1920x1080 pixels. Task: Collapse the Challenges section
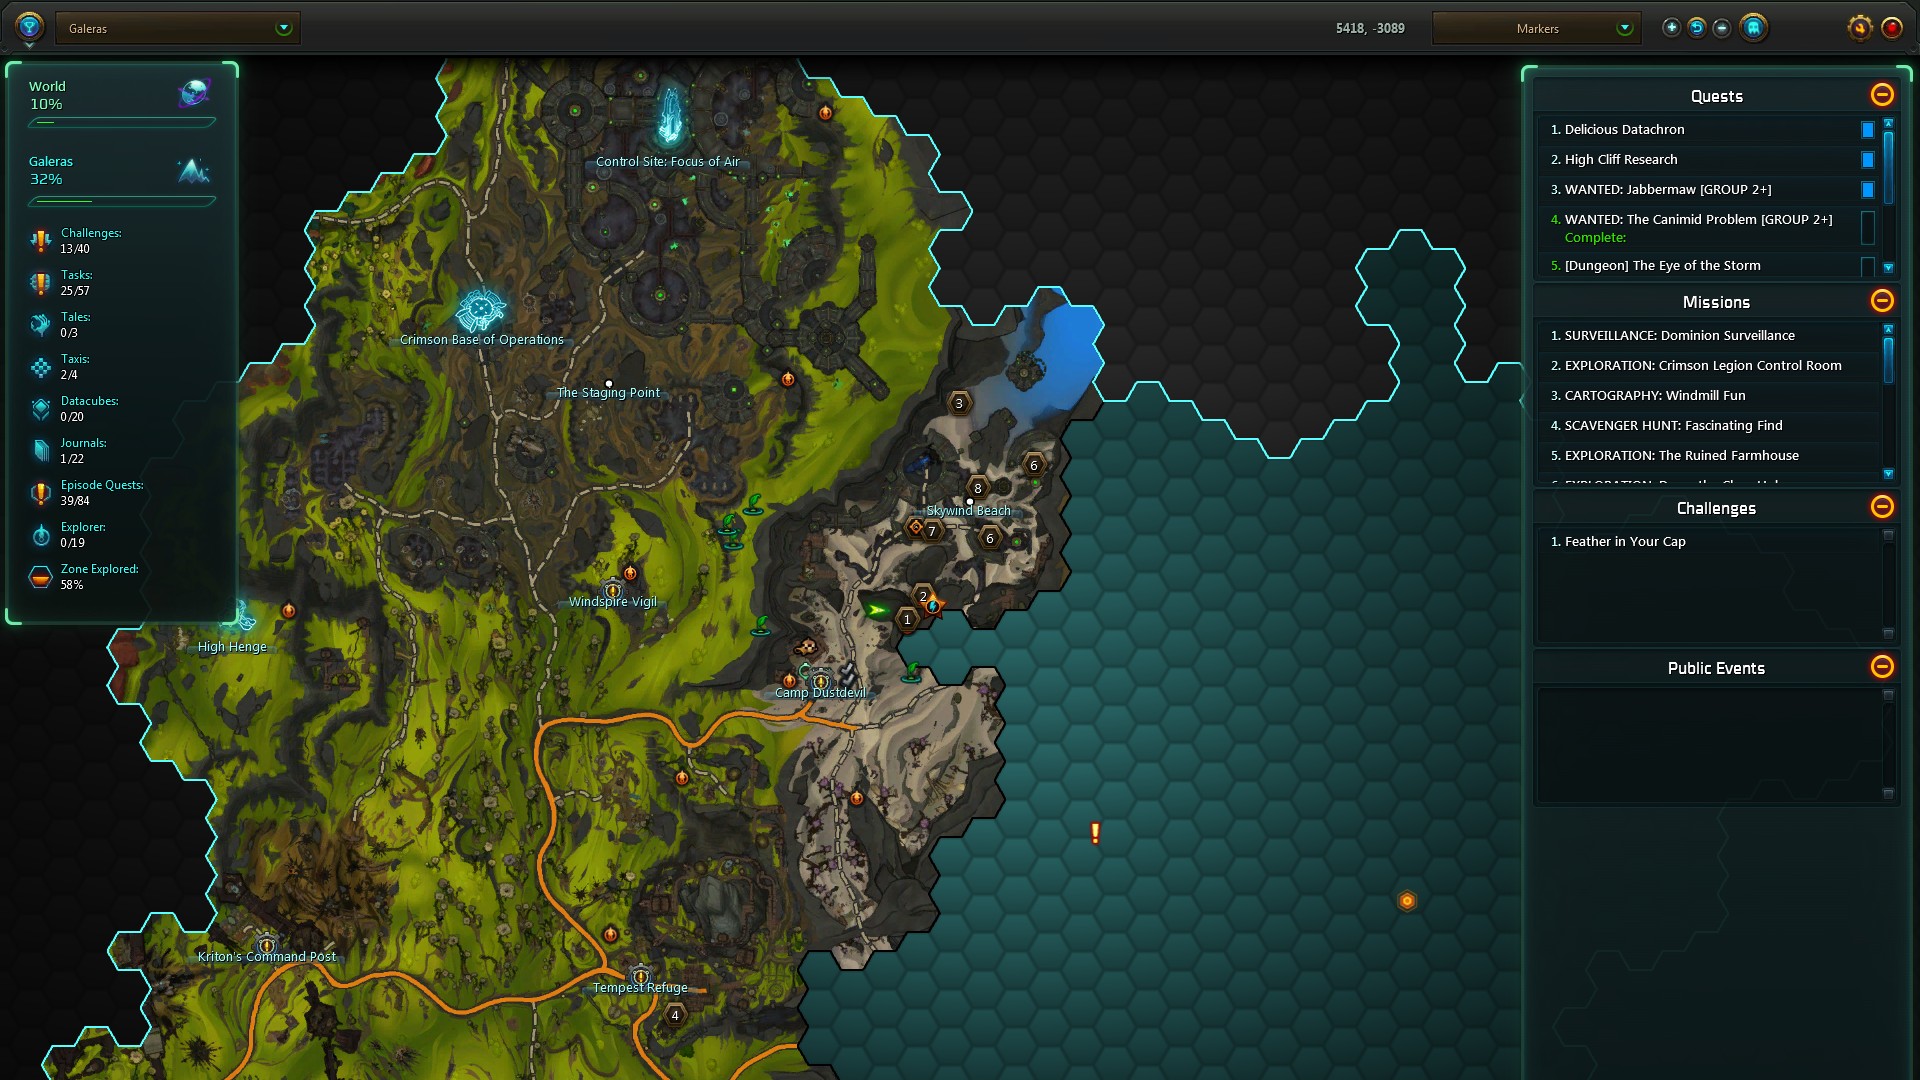pyautogui.click(x=1882, y=507)
